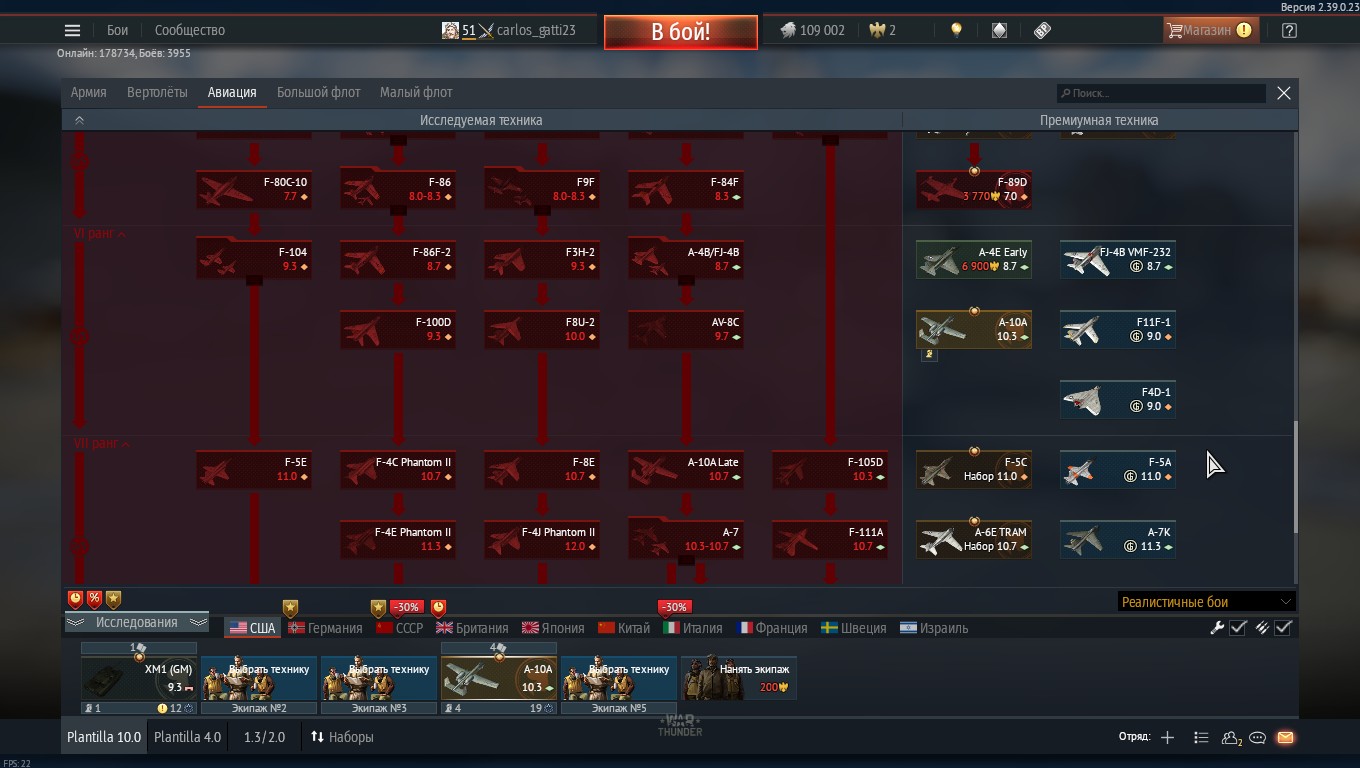Collapse the VI ранг section
The image size is (1360, 768).
coord(100,233)
